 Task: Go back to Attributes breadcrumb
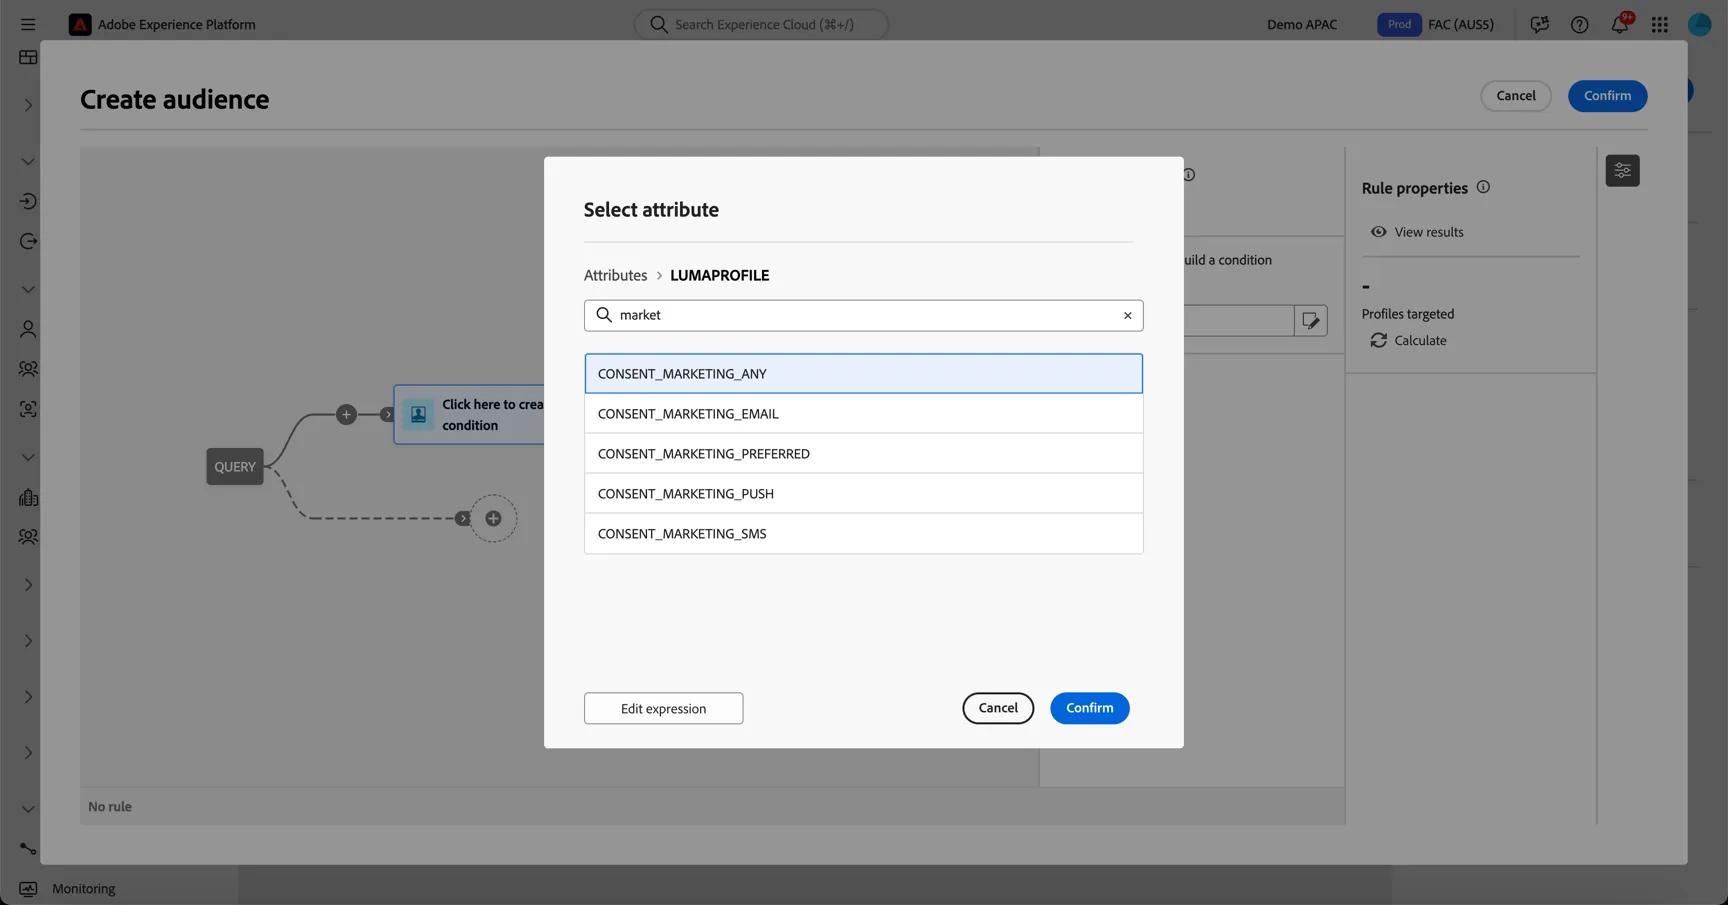(615, 275)
